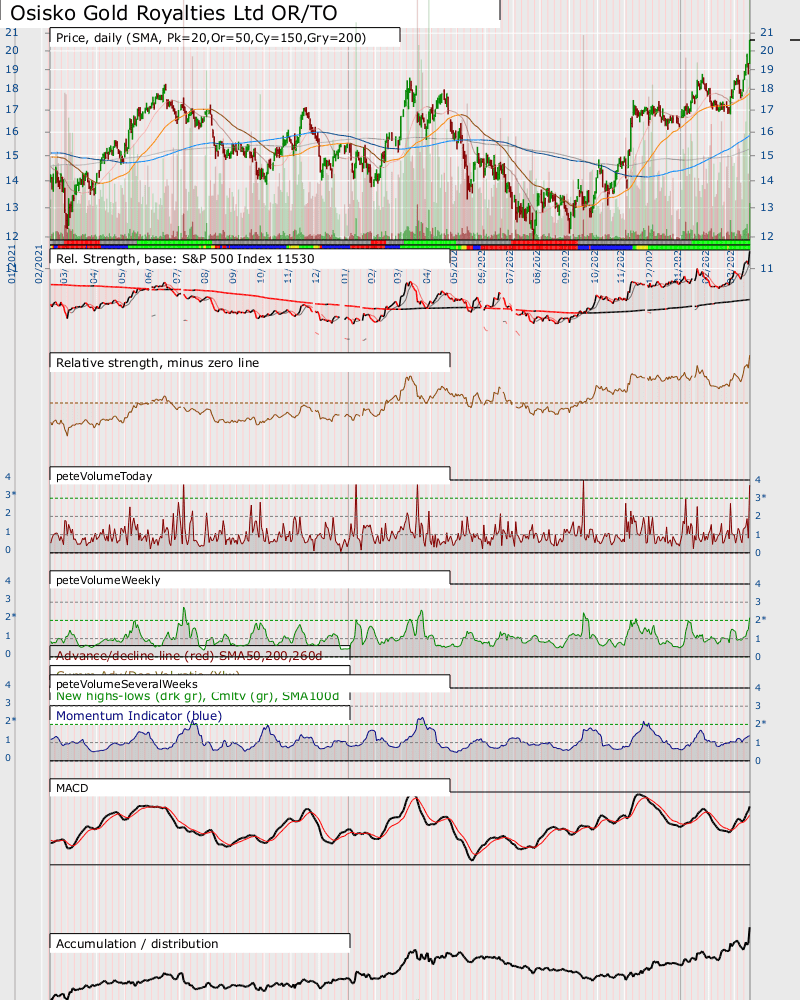
Task: Click the 01/2021 date label
Action: pos(11,264)
